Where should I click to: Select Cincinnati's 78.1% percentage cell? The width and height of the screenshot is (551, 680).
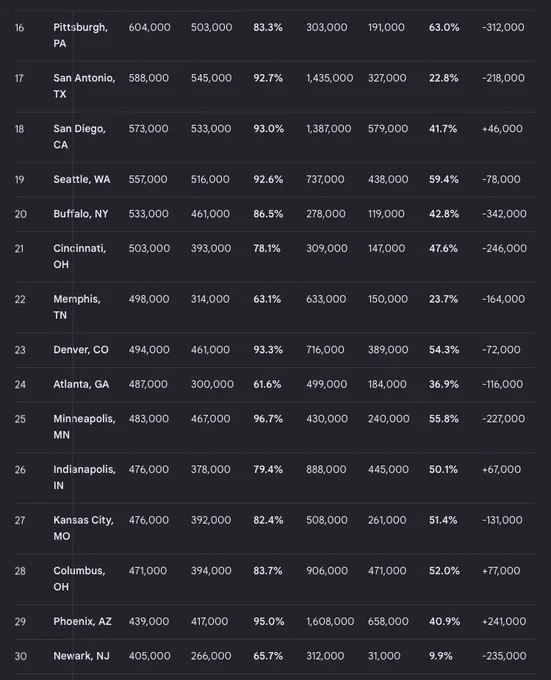(267, 248)
